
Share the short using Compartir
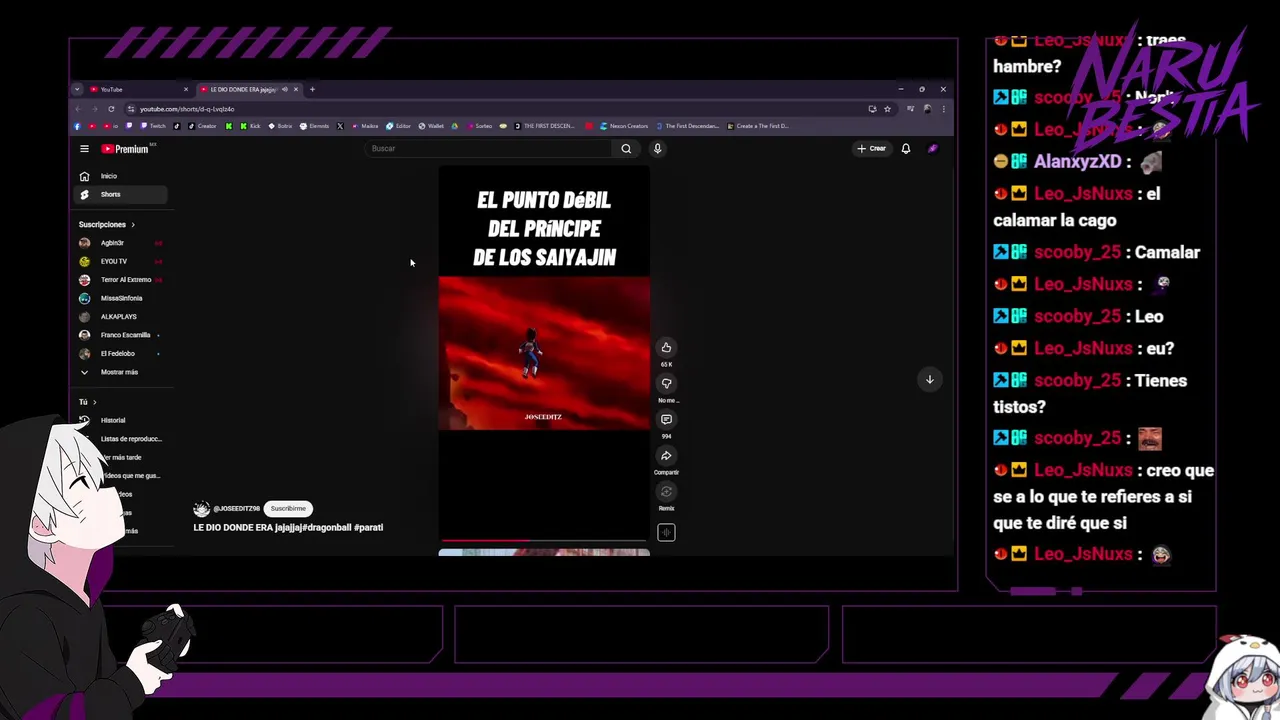(x=666, y=455)
